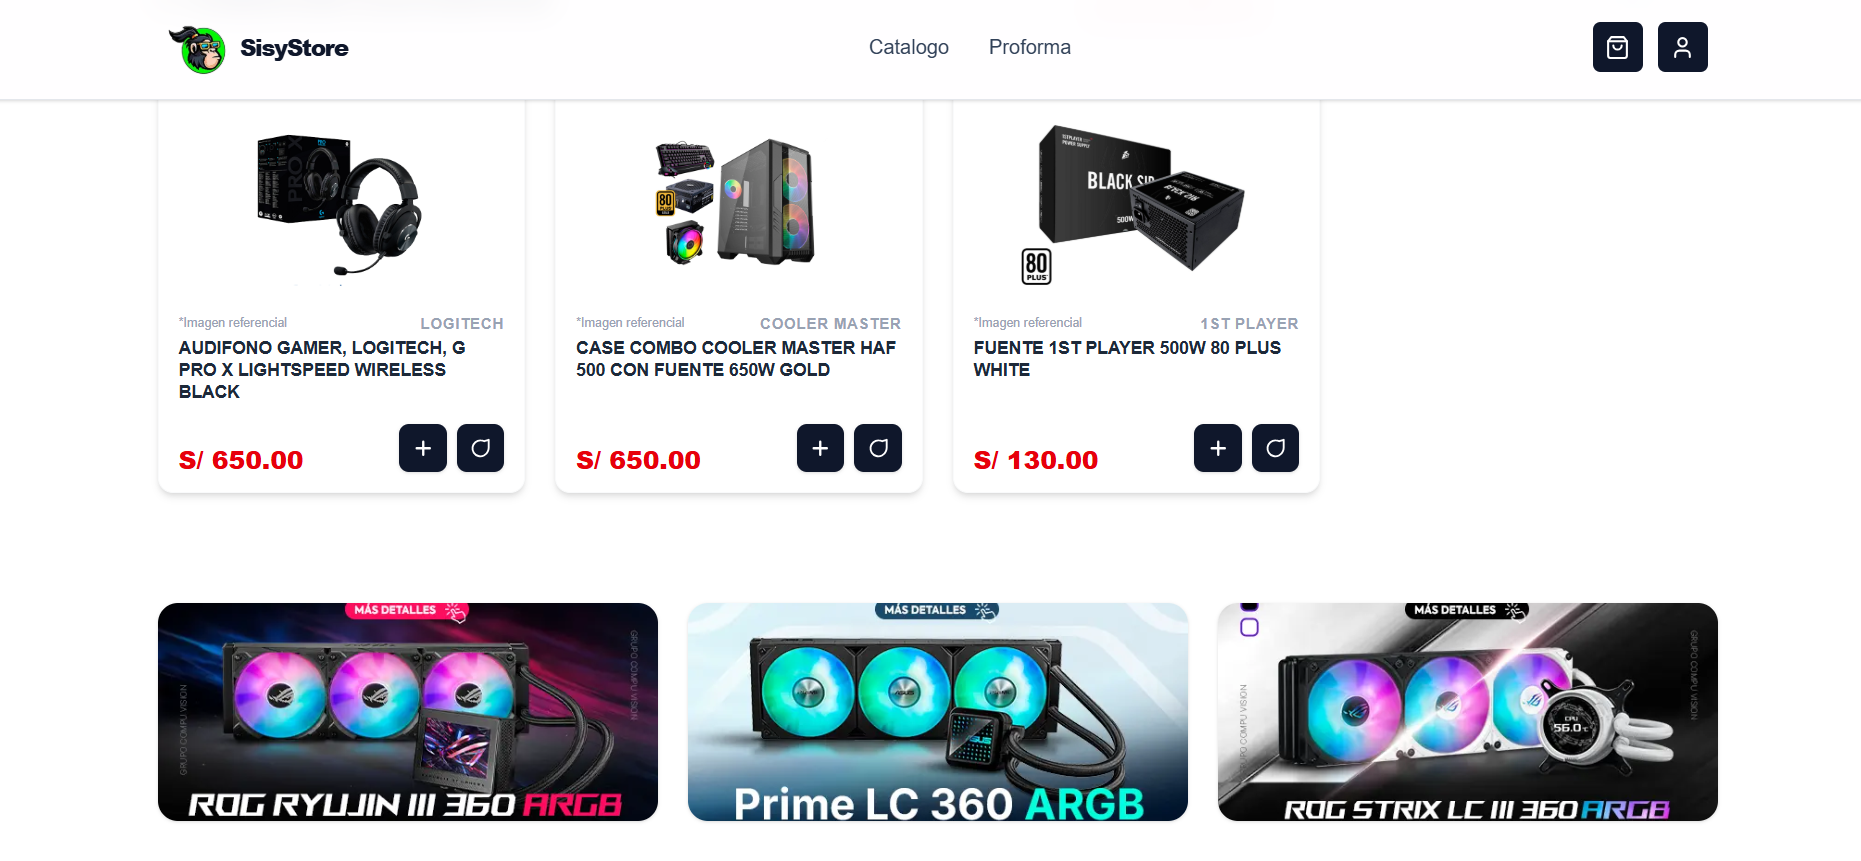
Task: Open the shopping bag cart icon
Action: [1617, 47]
